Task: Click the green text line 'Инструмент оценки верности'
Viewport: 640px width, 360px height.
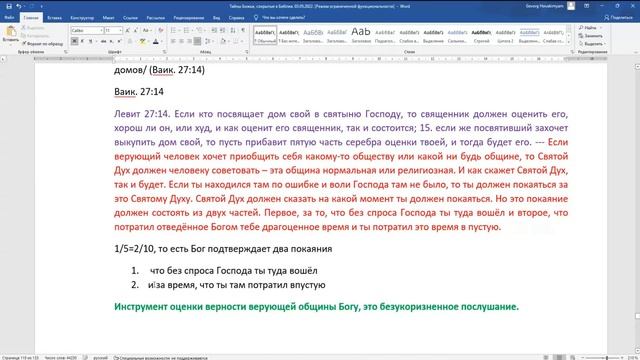Action: click(x=316, y=307)
